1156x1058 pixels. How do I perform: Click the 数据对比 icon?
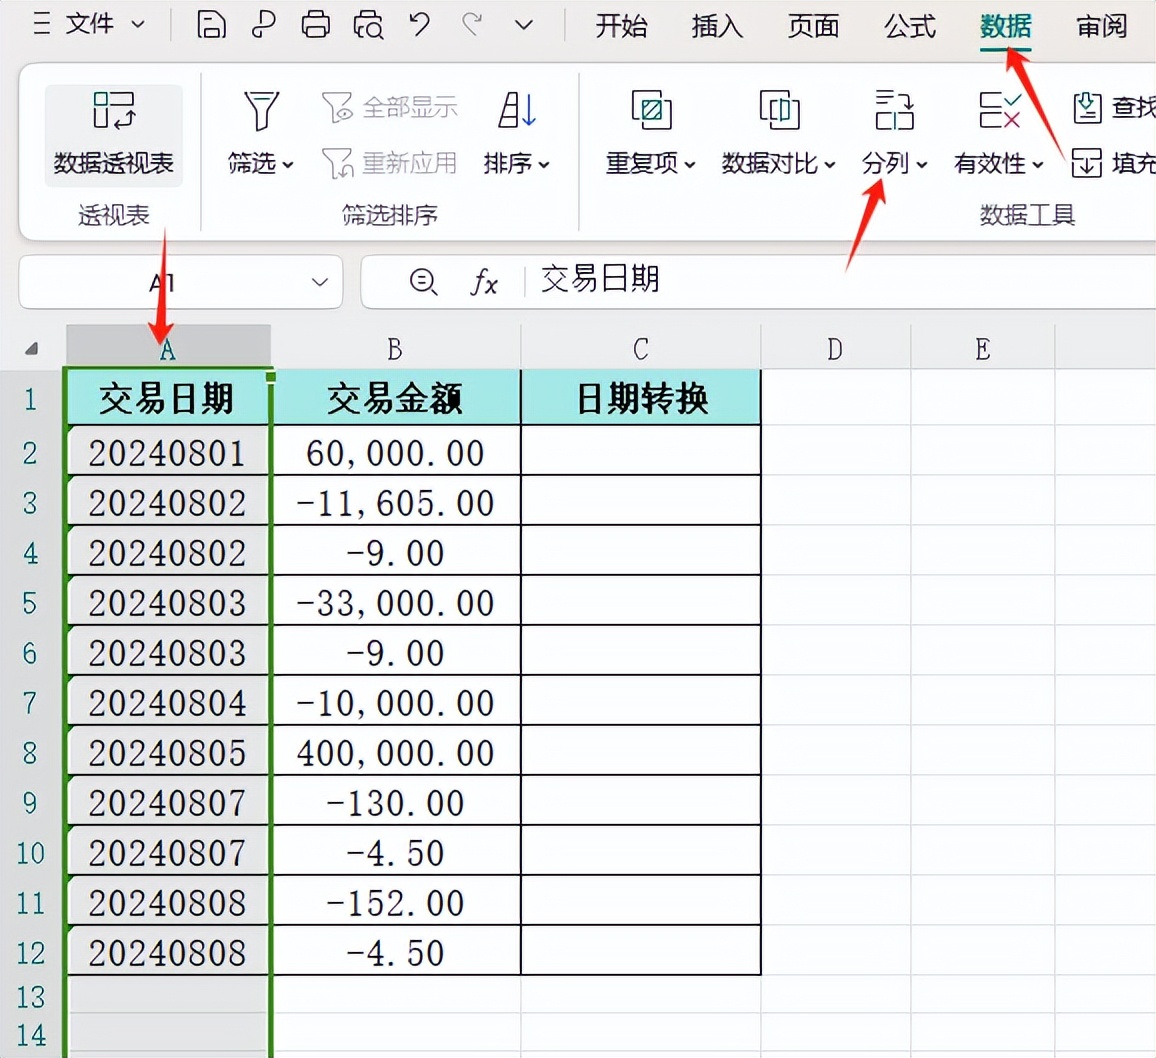click(x=779, y=110)
